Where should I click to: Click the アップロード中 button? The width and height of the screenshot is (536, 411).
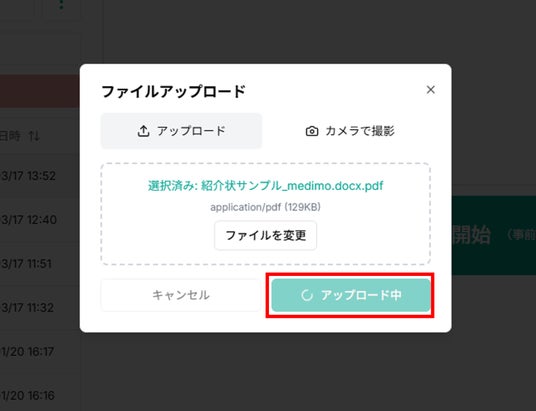coord(351,295)
